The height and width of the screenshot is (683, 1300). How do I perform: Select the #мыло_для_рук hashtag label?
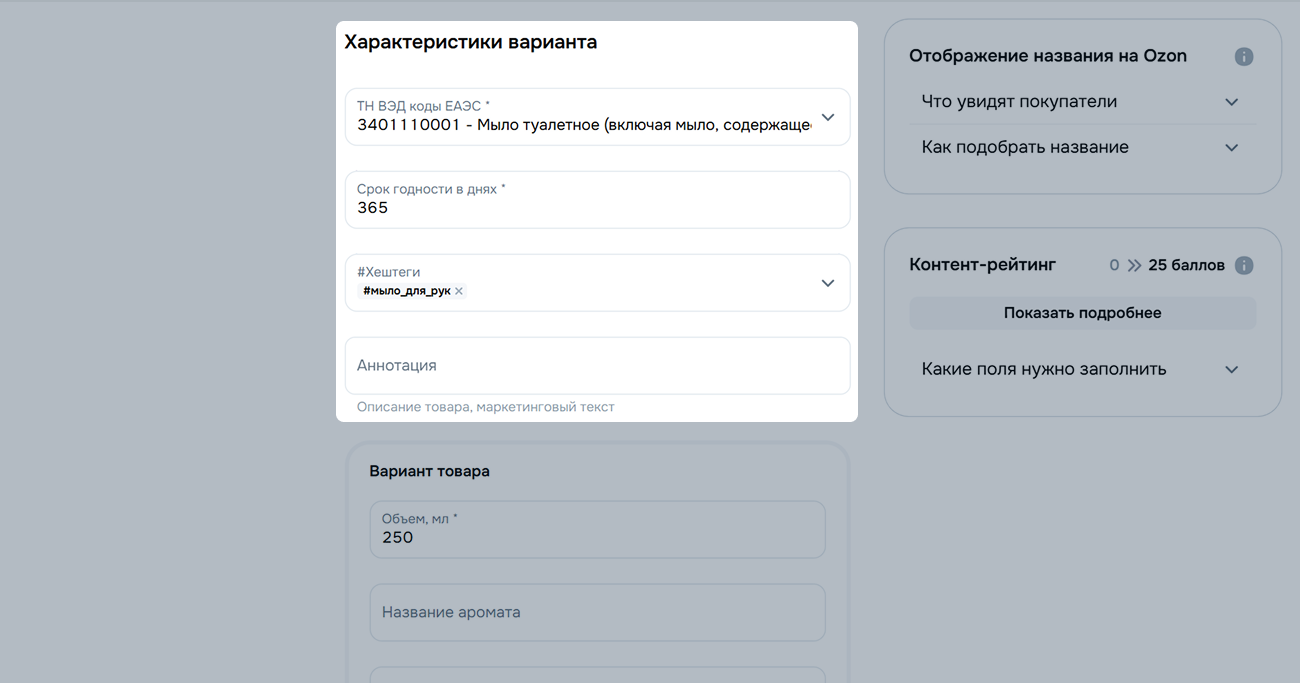(x=407, y=292)
